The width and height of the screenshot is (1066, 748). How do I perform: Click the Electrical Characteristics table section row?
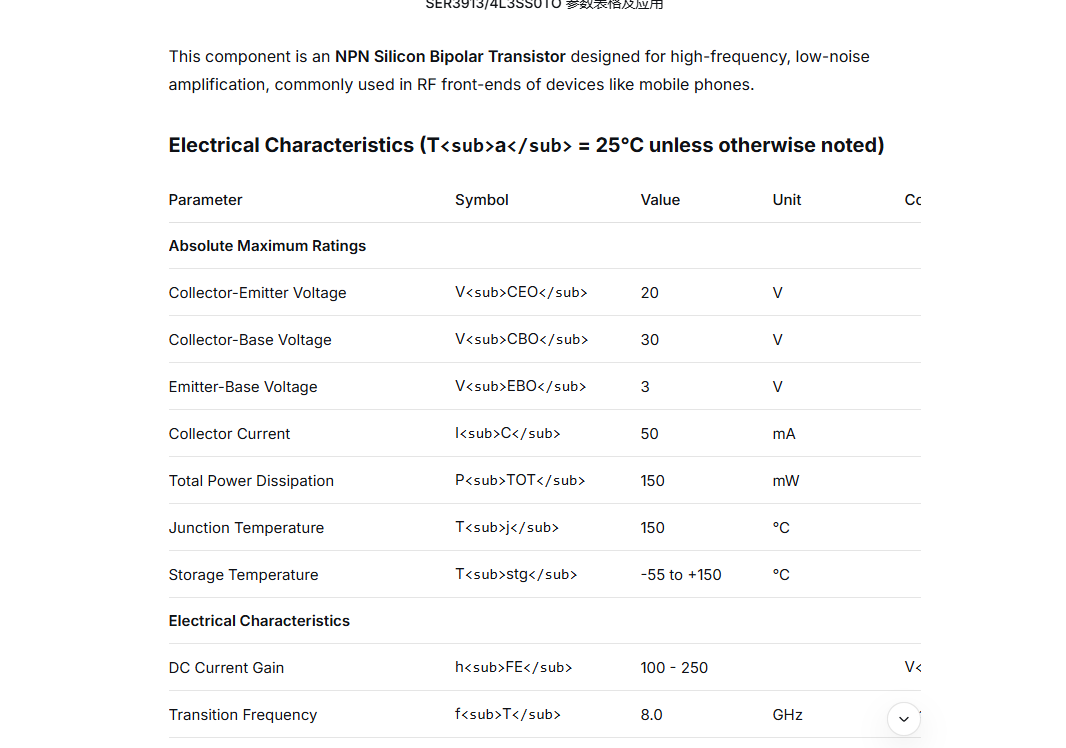click(259, 621)
